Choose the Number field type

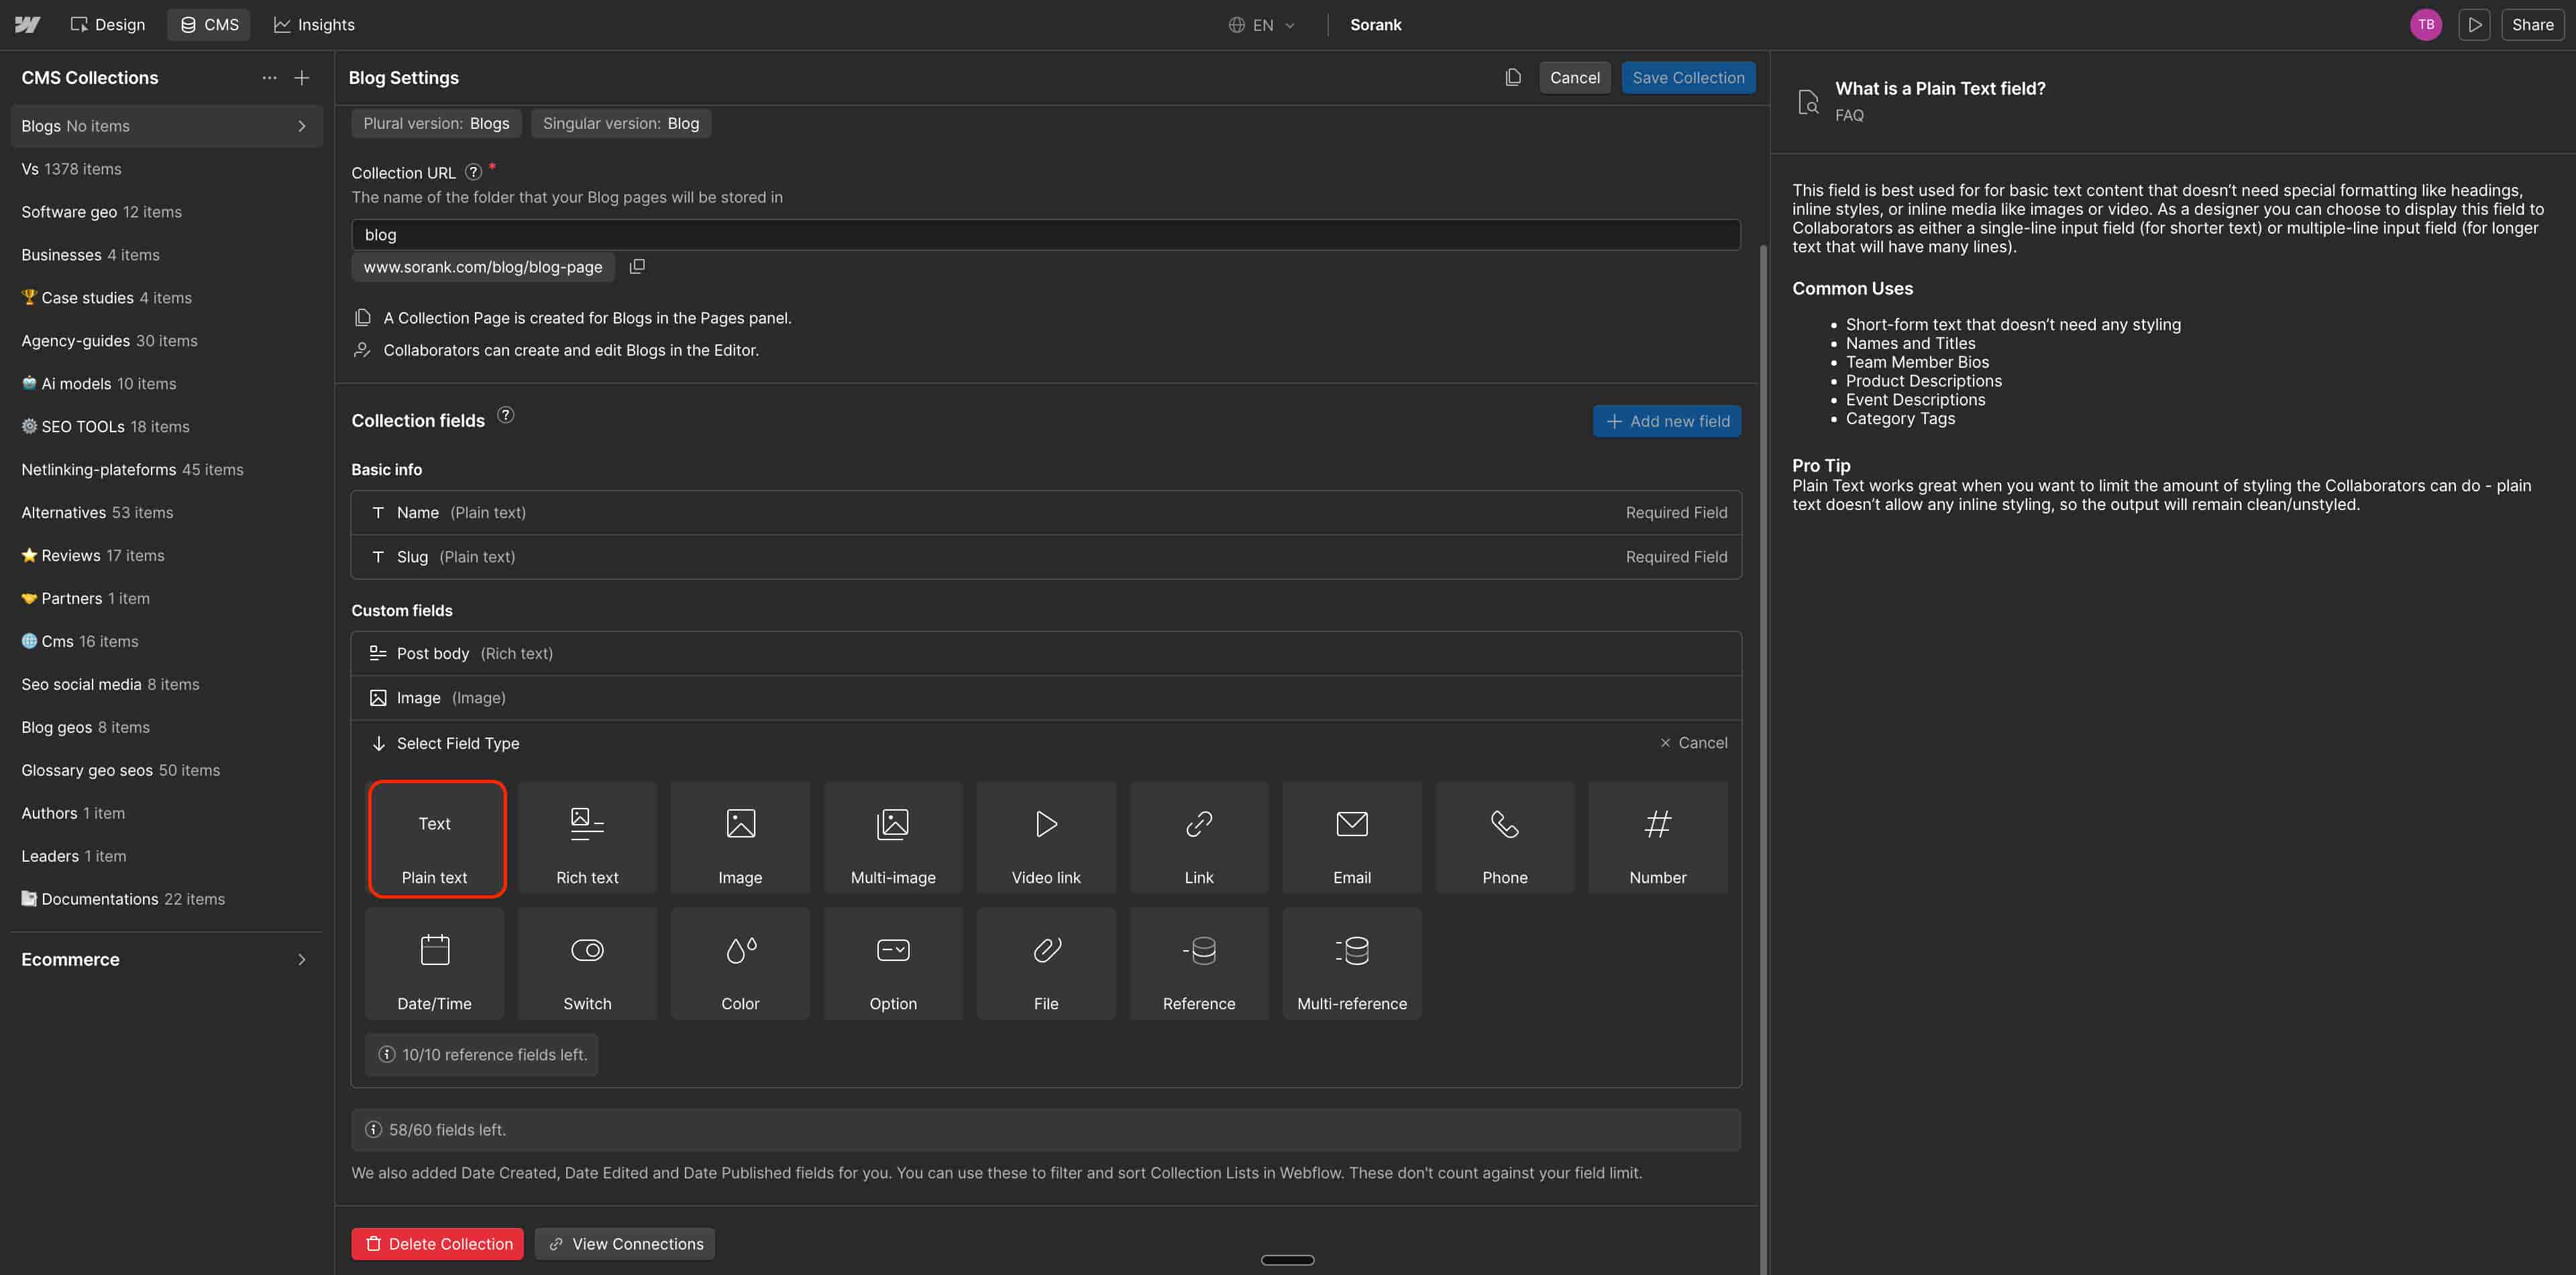pyautogui.click(x=1658, y=838)
